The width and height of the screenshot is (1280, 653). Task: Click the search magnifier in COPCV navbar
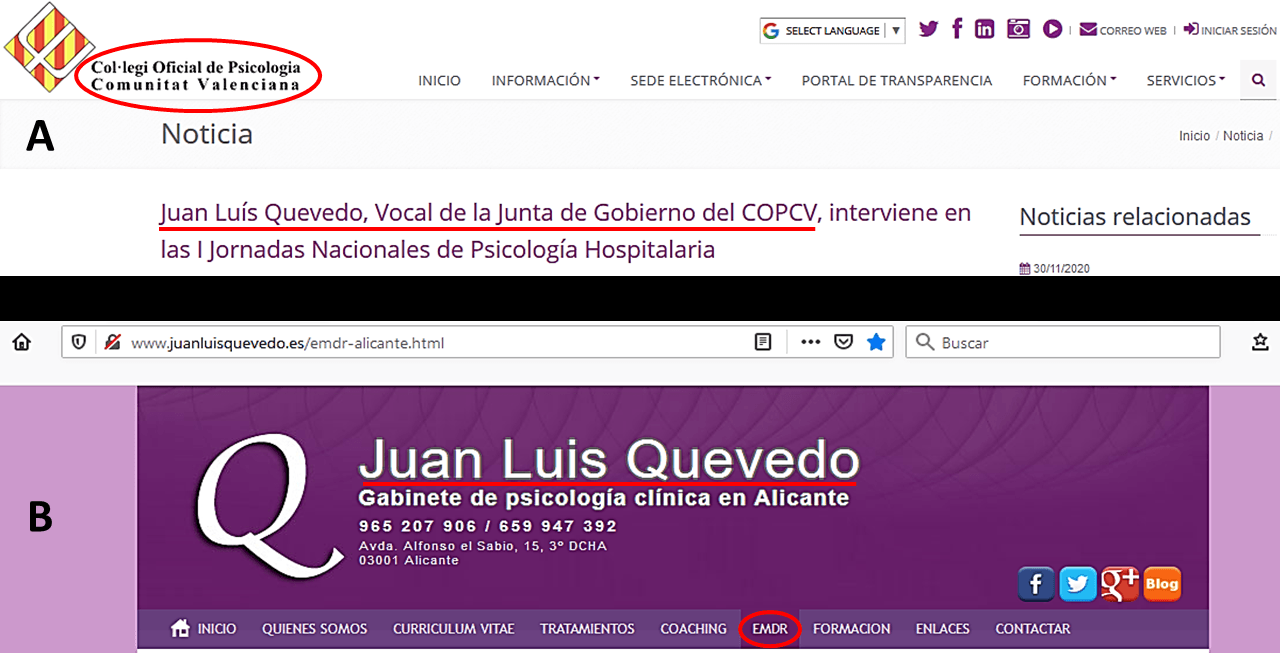pos(1258,80)
